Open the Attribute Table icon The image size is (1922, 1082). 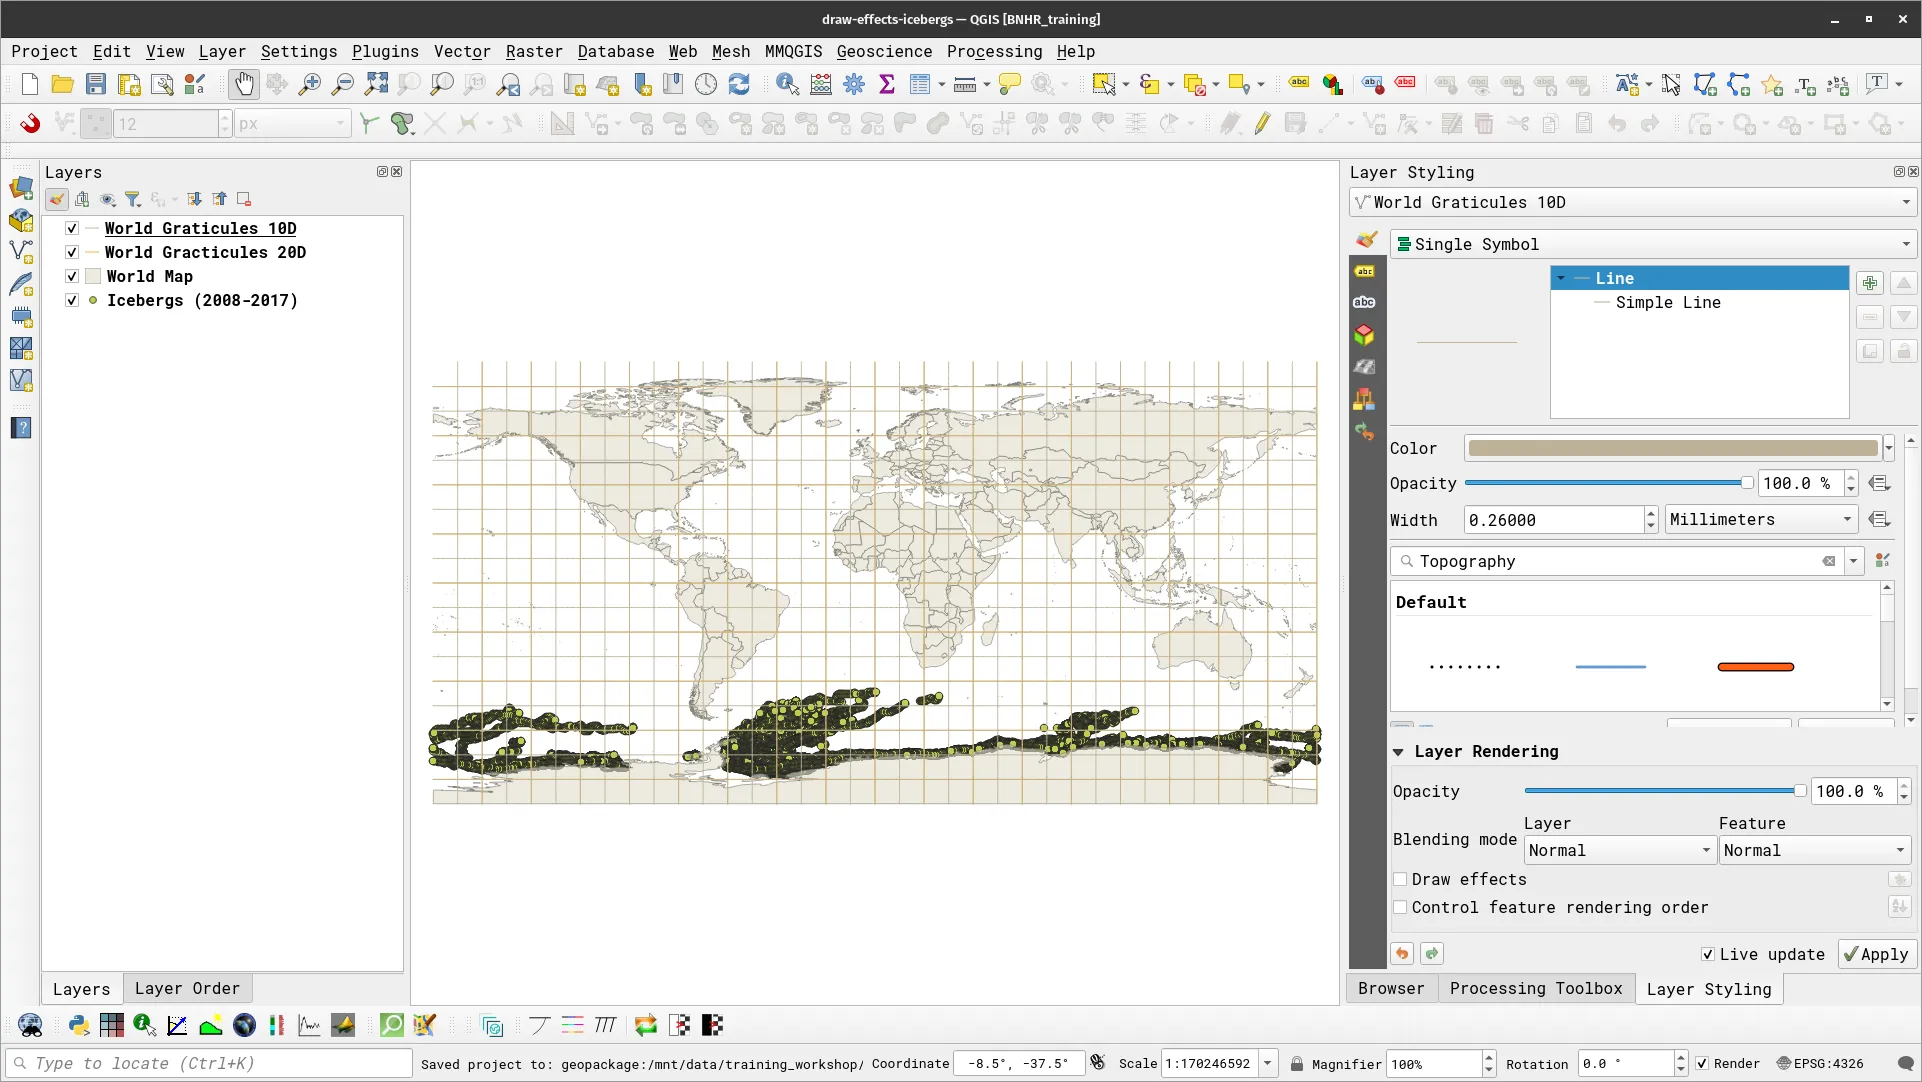pos(921,84)
